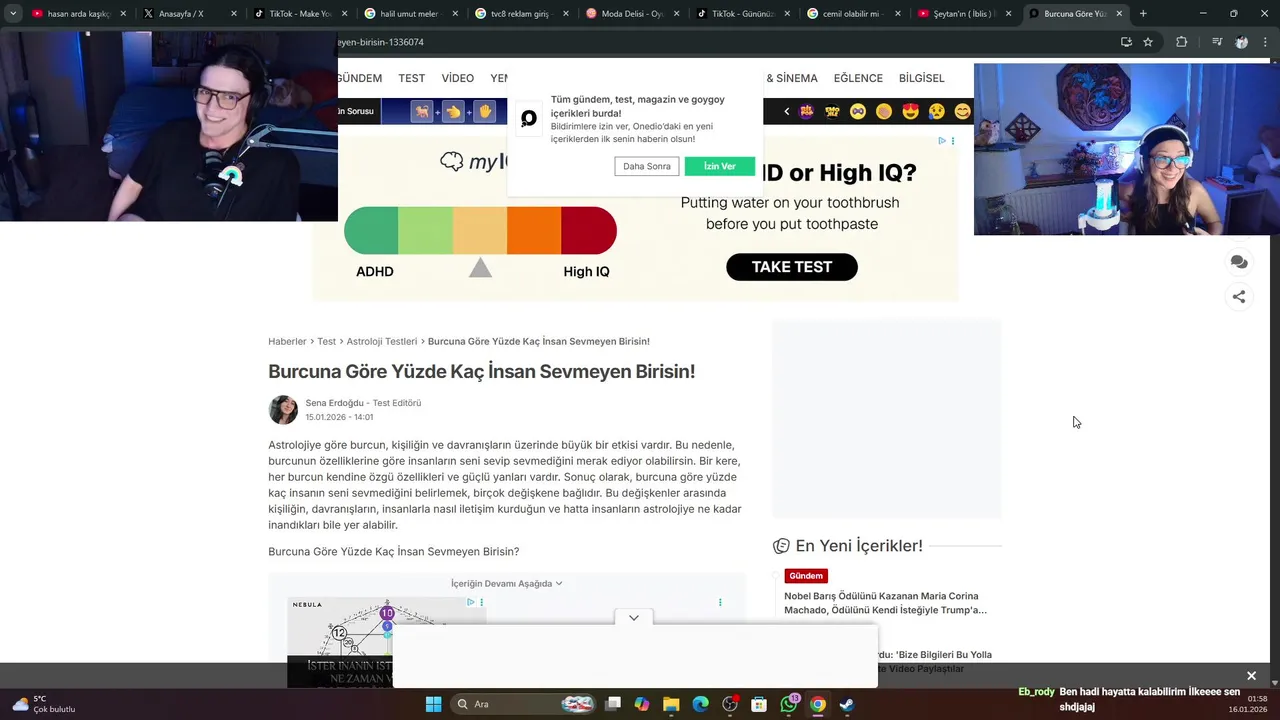Image resolution: width=1280 pixels, height=720 pixels.
Task: Click the article title 'Burcuna Göre Yüzde Kaç İnsan Sevmeyen Birisin!'
Action: coord(481,371)
